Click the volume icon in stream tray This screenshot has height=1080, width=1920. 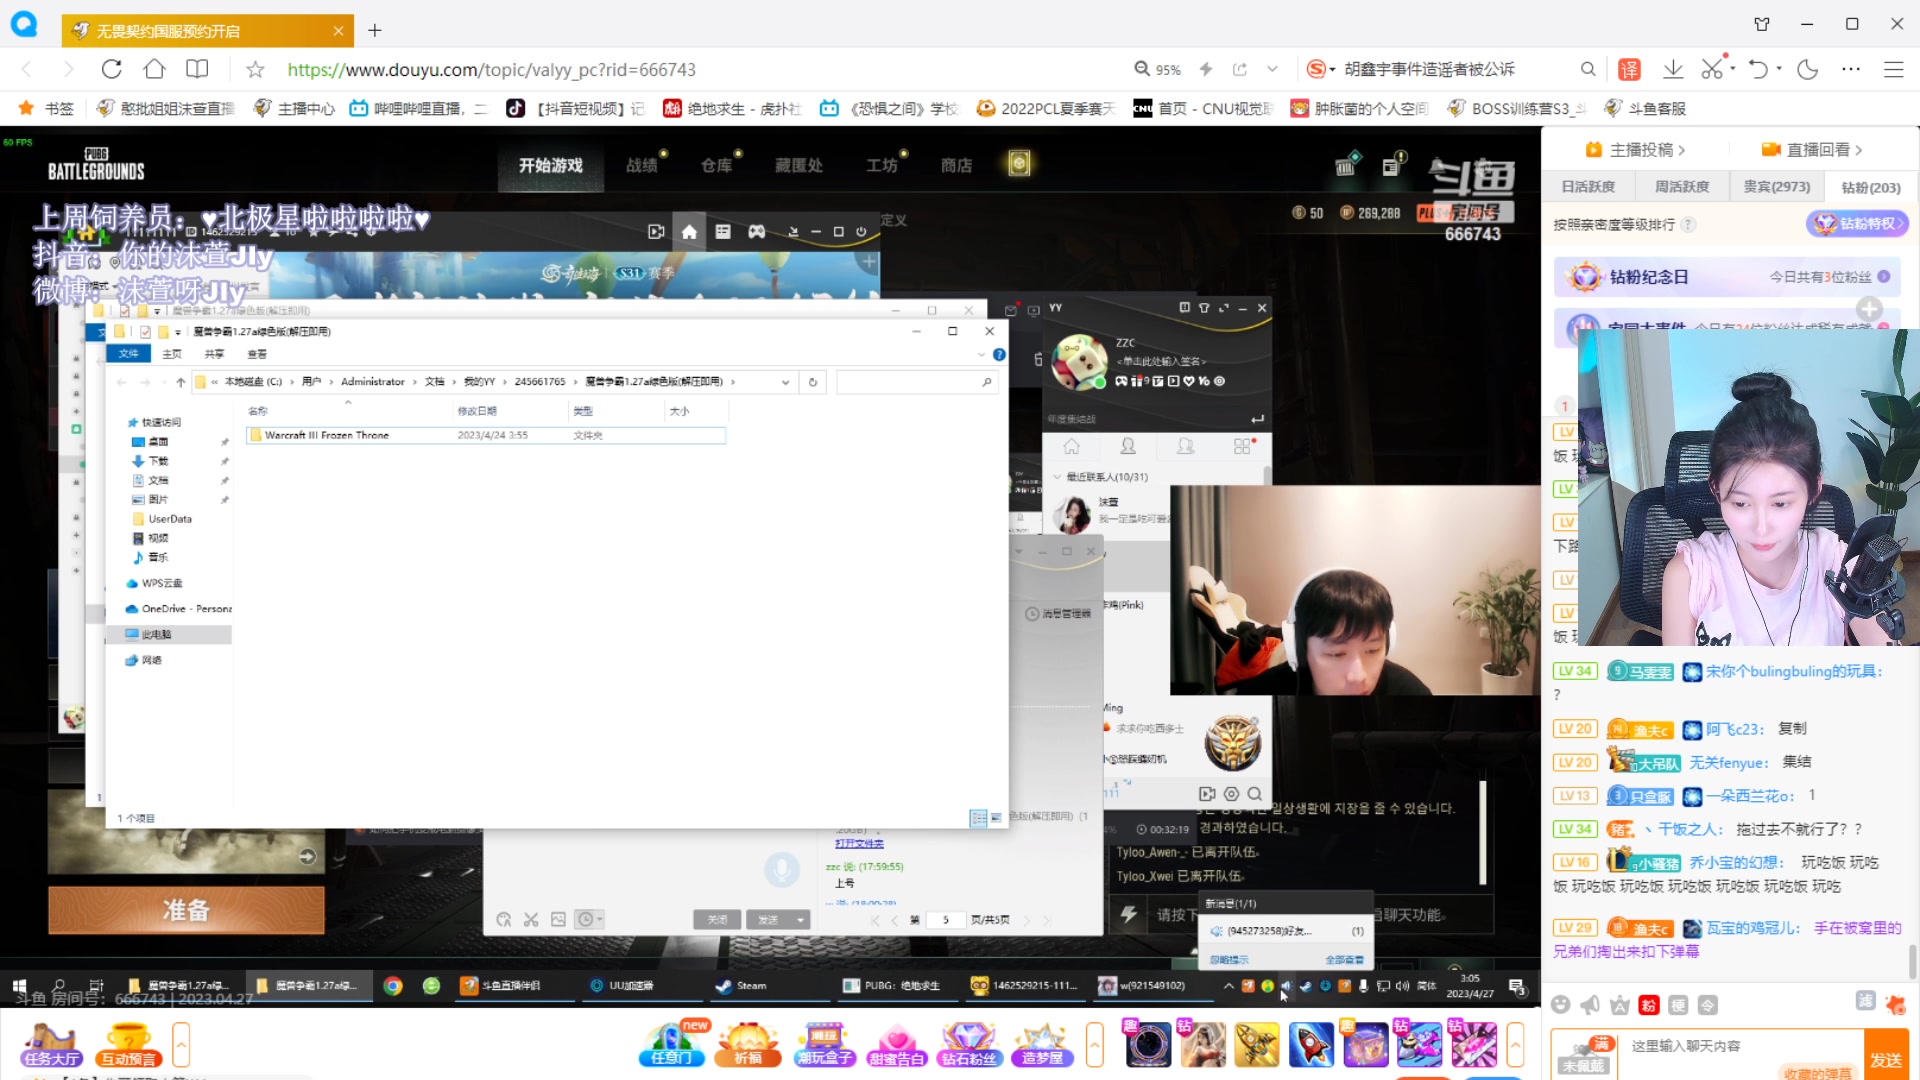(x=1402, y=986)
